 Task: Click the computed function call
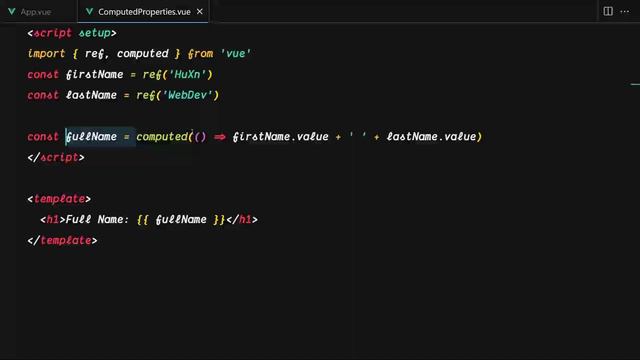[x=162, y=137]
